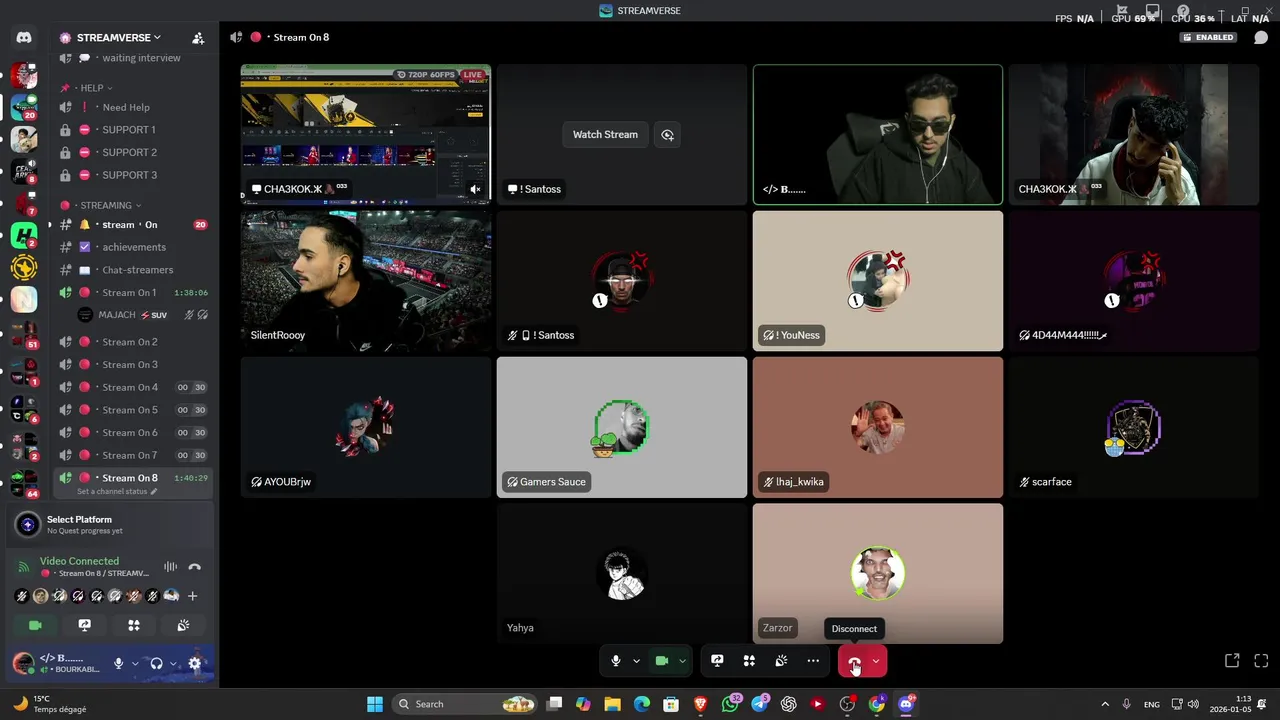Pop out the call window

tap(1232, 661)
